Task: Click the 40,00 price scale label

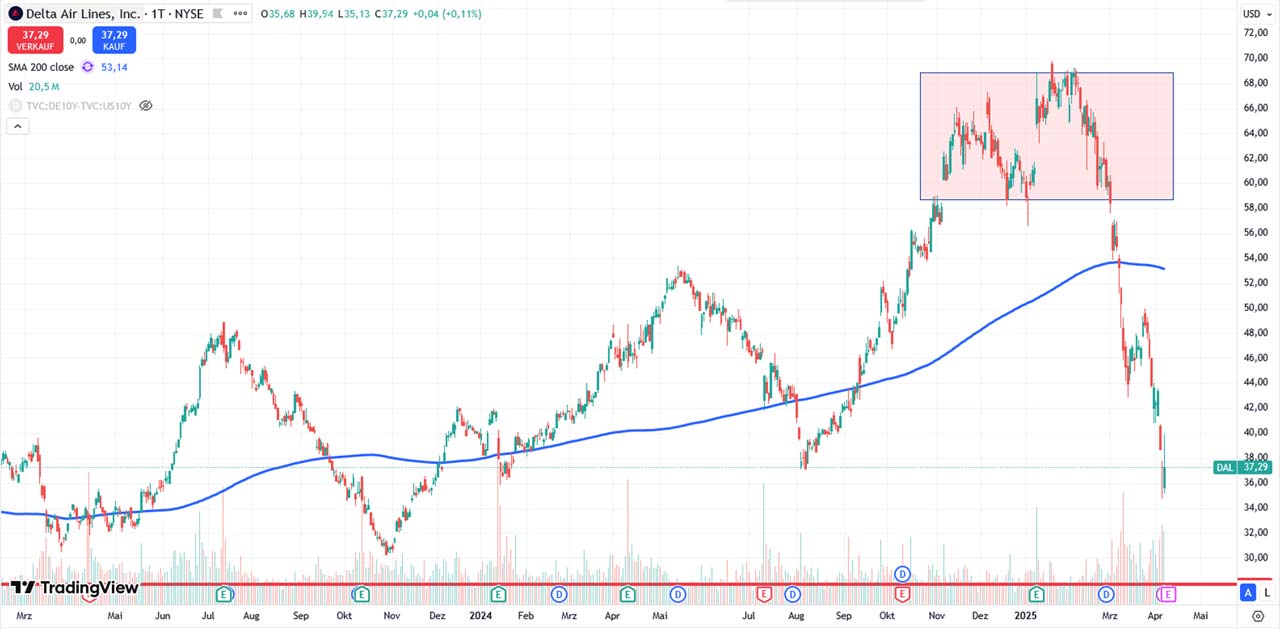Action: 1255,432
